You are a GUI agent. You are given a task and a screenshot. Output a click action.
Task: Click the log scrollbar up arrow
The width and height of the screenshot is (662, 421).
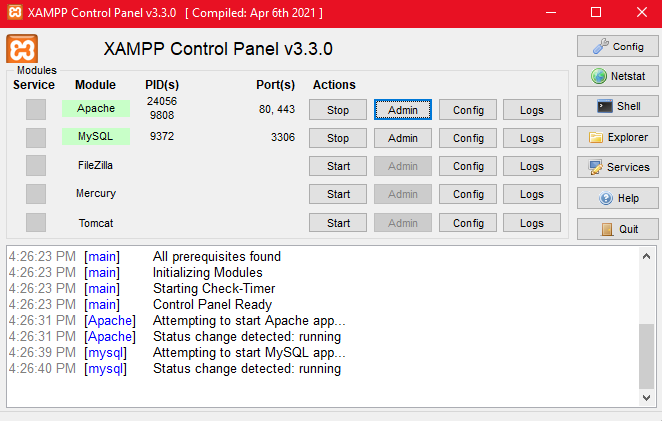[x=646, y=256]
